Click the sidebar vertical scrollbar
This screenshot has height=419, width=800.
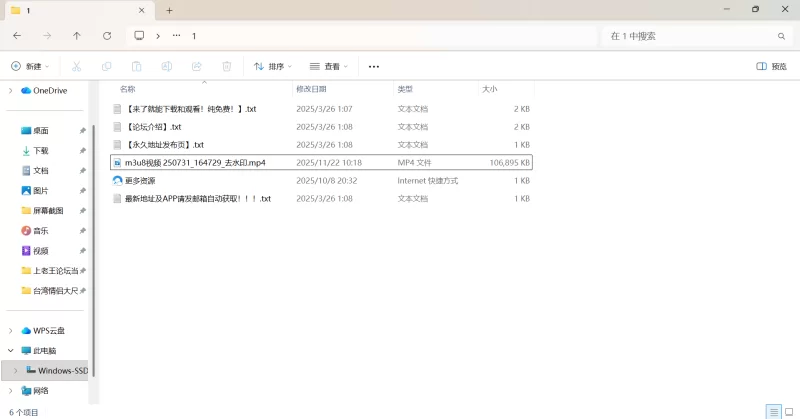pos(92,240)
